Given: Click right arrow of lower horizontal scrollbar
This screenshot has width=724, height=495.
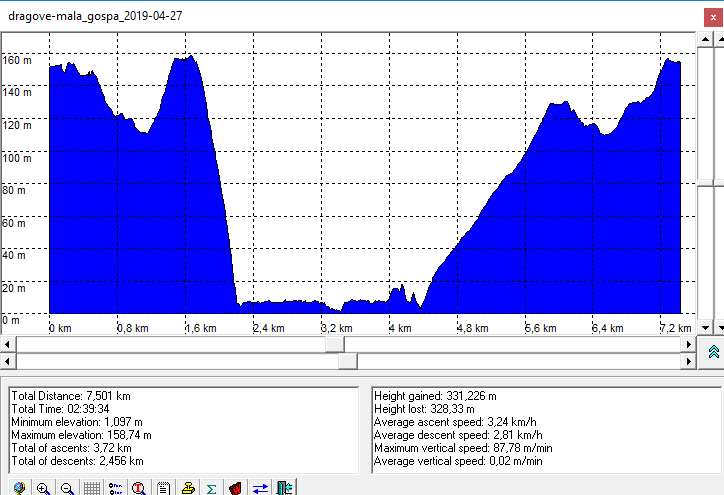Looking at the screenshot, I should point(688,361).
